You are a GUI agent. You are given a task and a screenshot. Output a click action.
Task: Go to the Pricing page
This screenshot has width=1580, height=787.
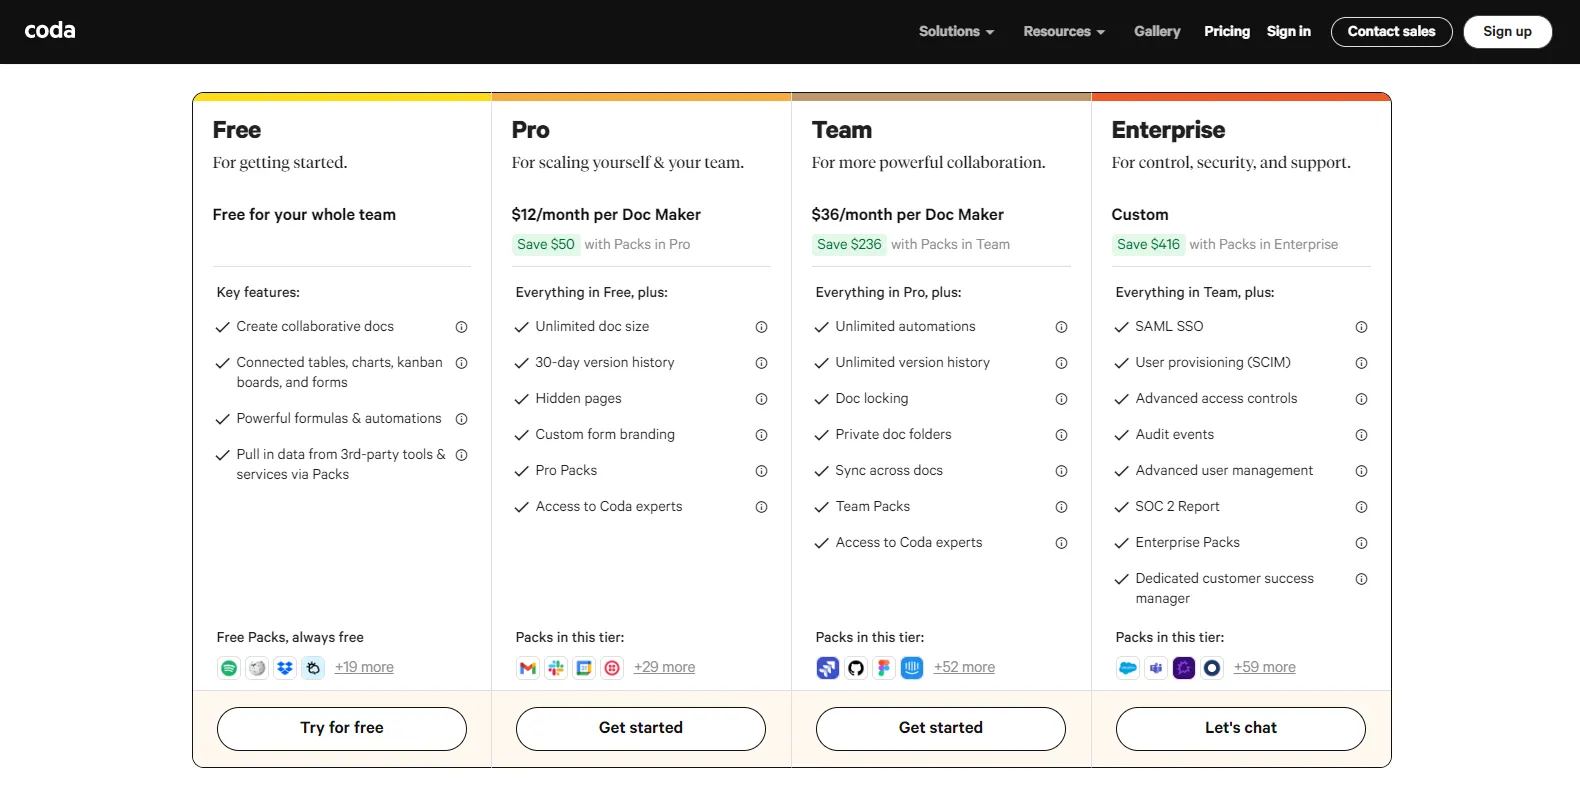[x=1227, y=32]
